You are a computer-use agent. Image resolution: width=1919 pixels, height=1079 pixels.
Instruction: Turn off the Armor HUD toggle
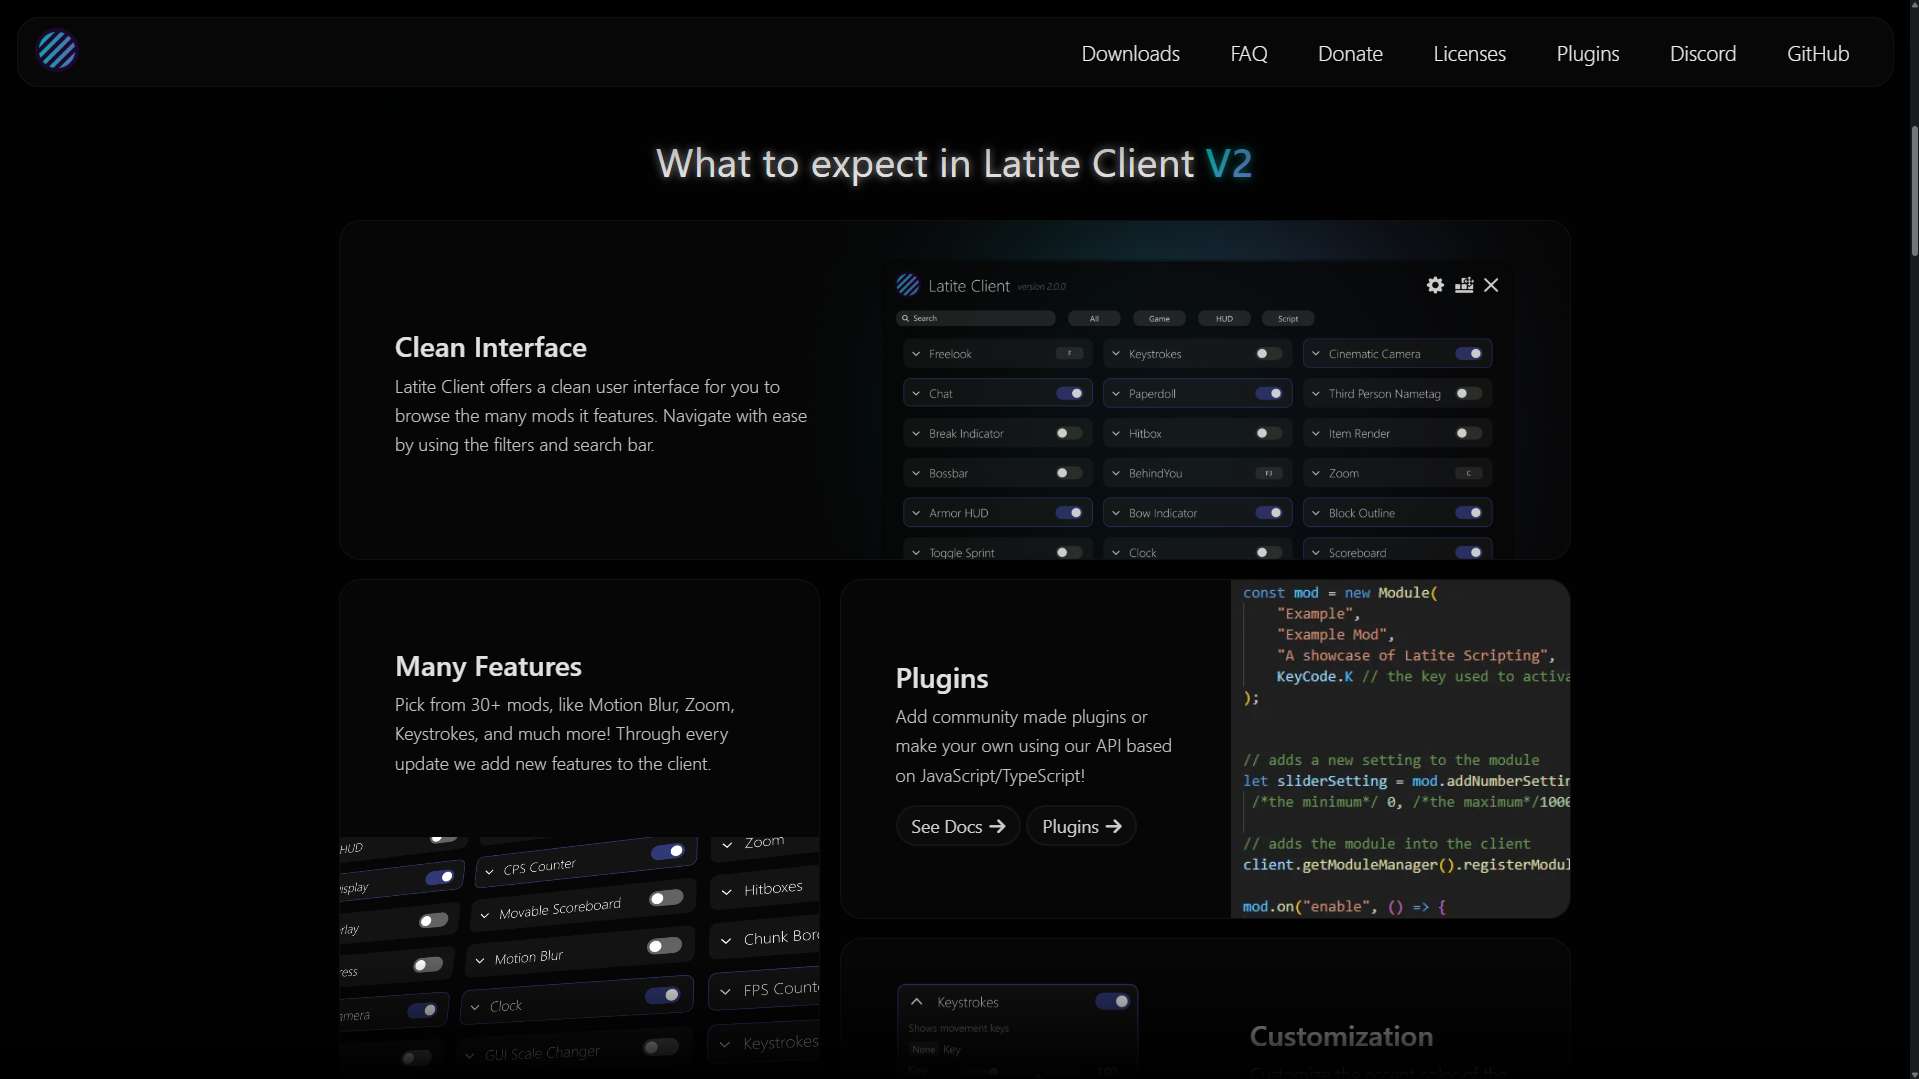coord(1069,513)
